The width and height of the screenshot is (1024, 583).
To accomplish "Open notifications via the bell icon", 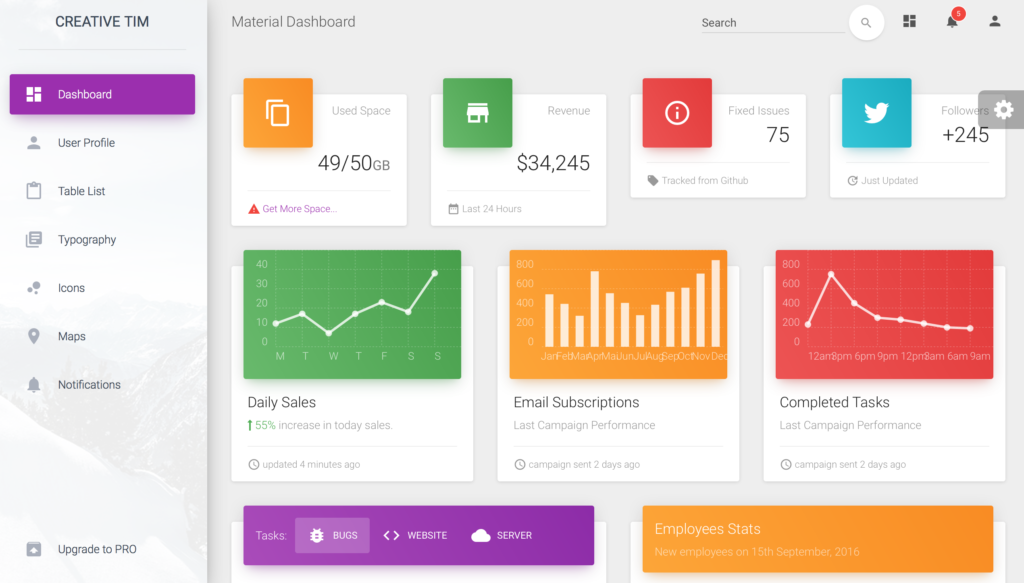I will click(x=950, y=21).
